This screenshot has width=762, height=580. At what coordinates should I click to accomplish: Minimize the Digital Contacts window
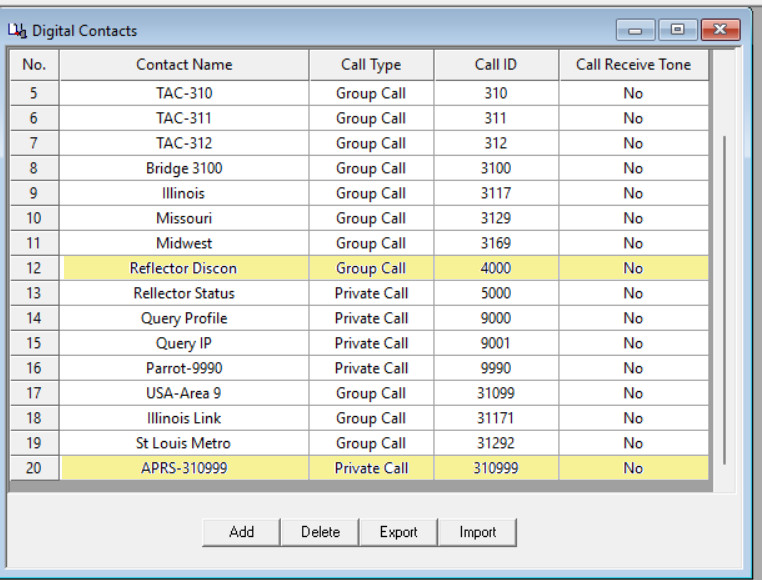[x=635, y=30]
